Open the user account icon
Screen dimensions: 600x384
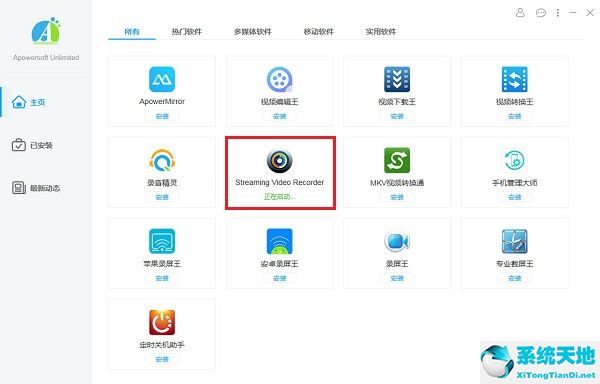(520, 13)
